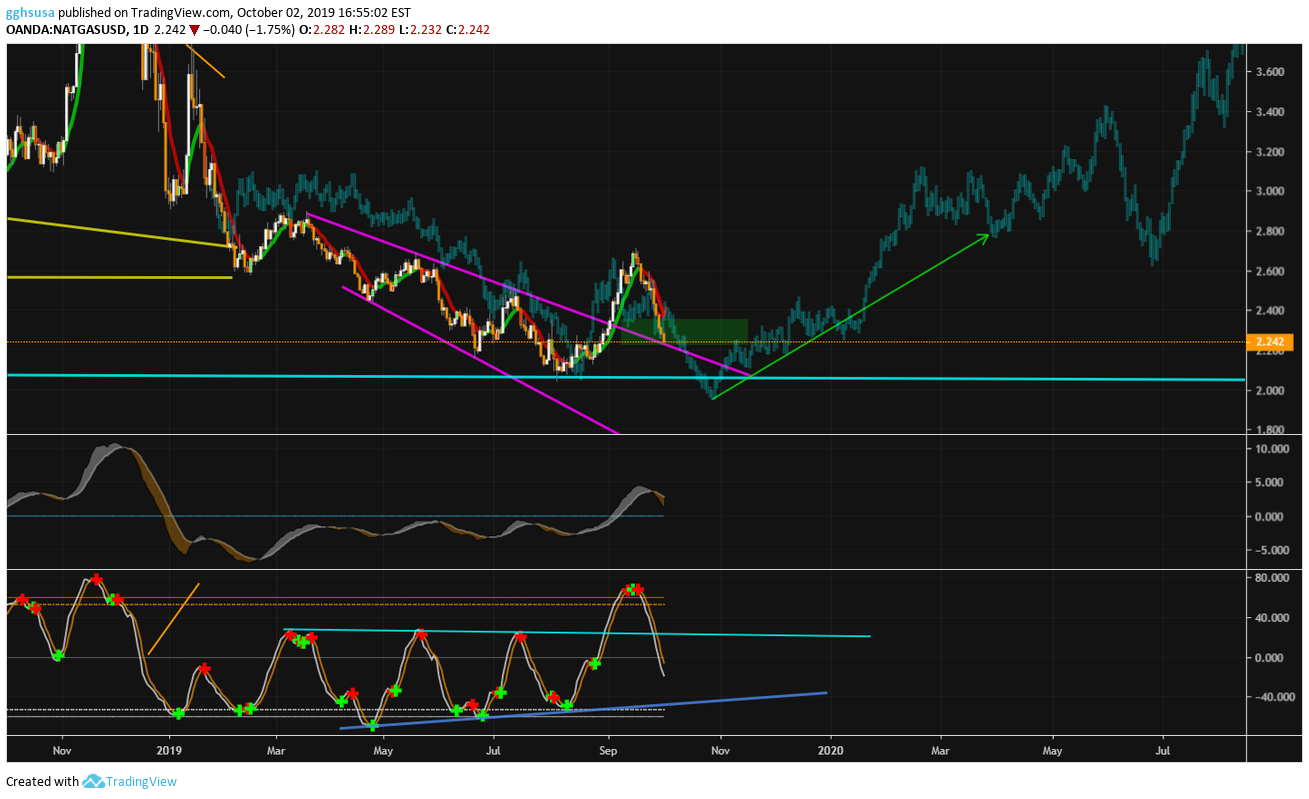Click the 10.000 indicator scale label
The width and height of the screenshot is (1309, 799).
[x=1271, y=449]
